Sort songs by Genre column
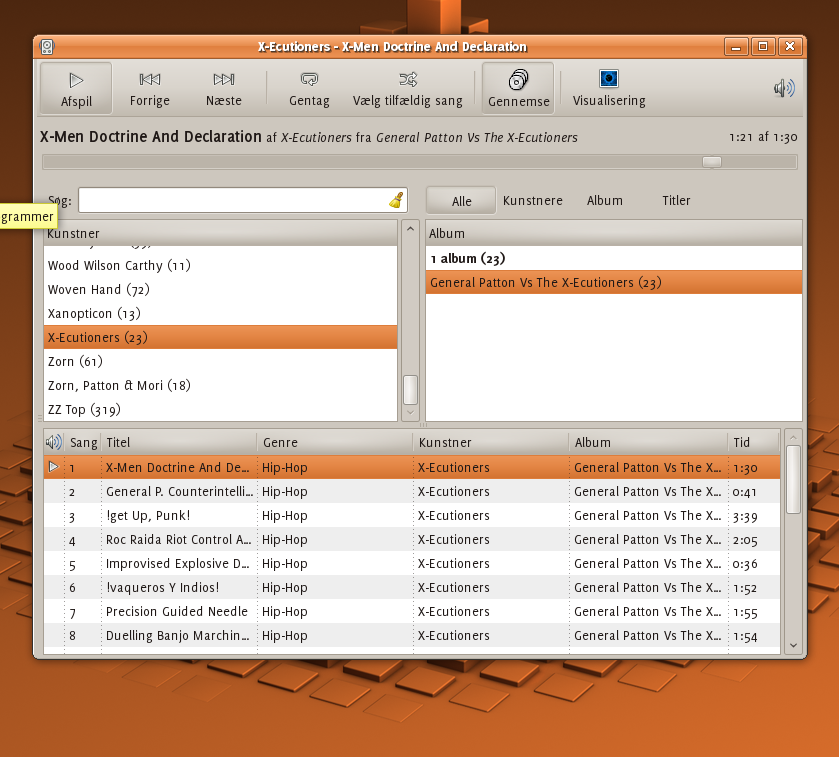Screen dimensions: 839x757 coord(335,442)
